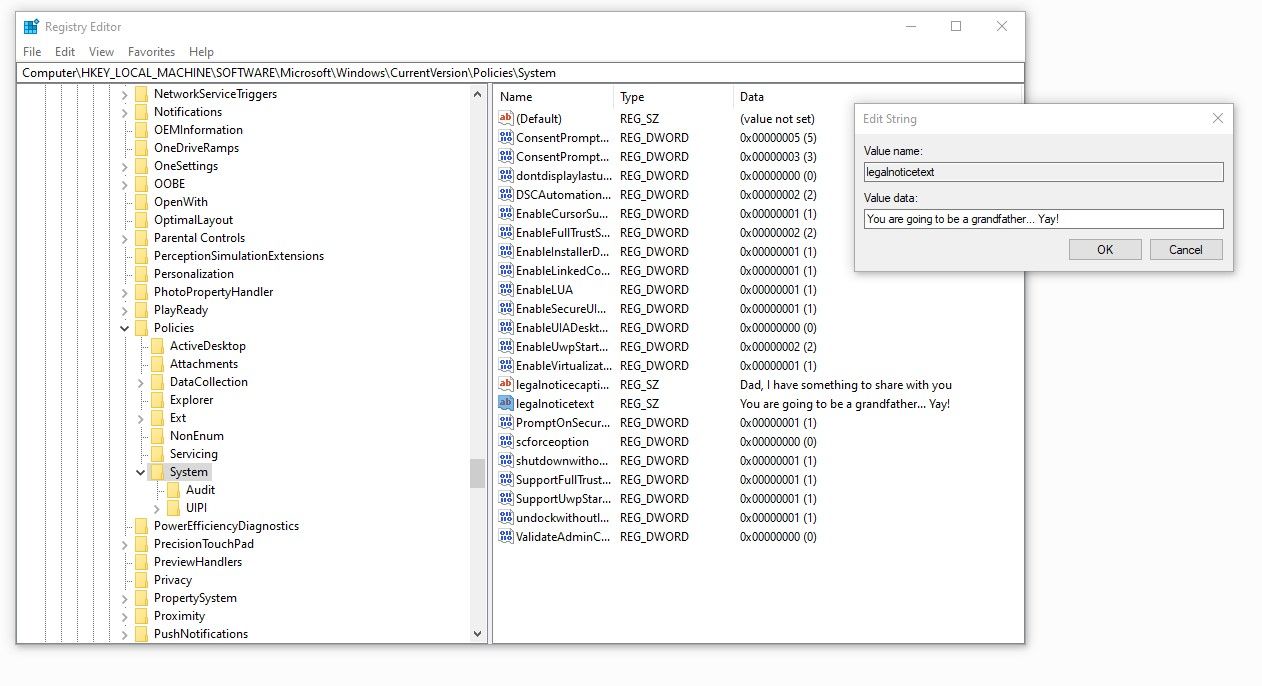Select the ActiveDesktop key
The image size is (1262, 686).
(x=207, y=346)
